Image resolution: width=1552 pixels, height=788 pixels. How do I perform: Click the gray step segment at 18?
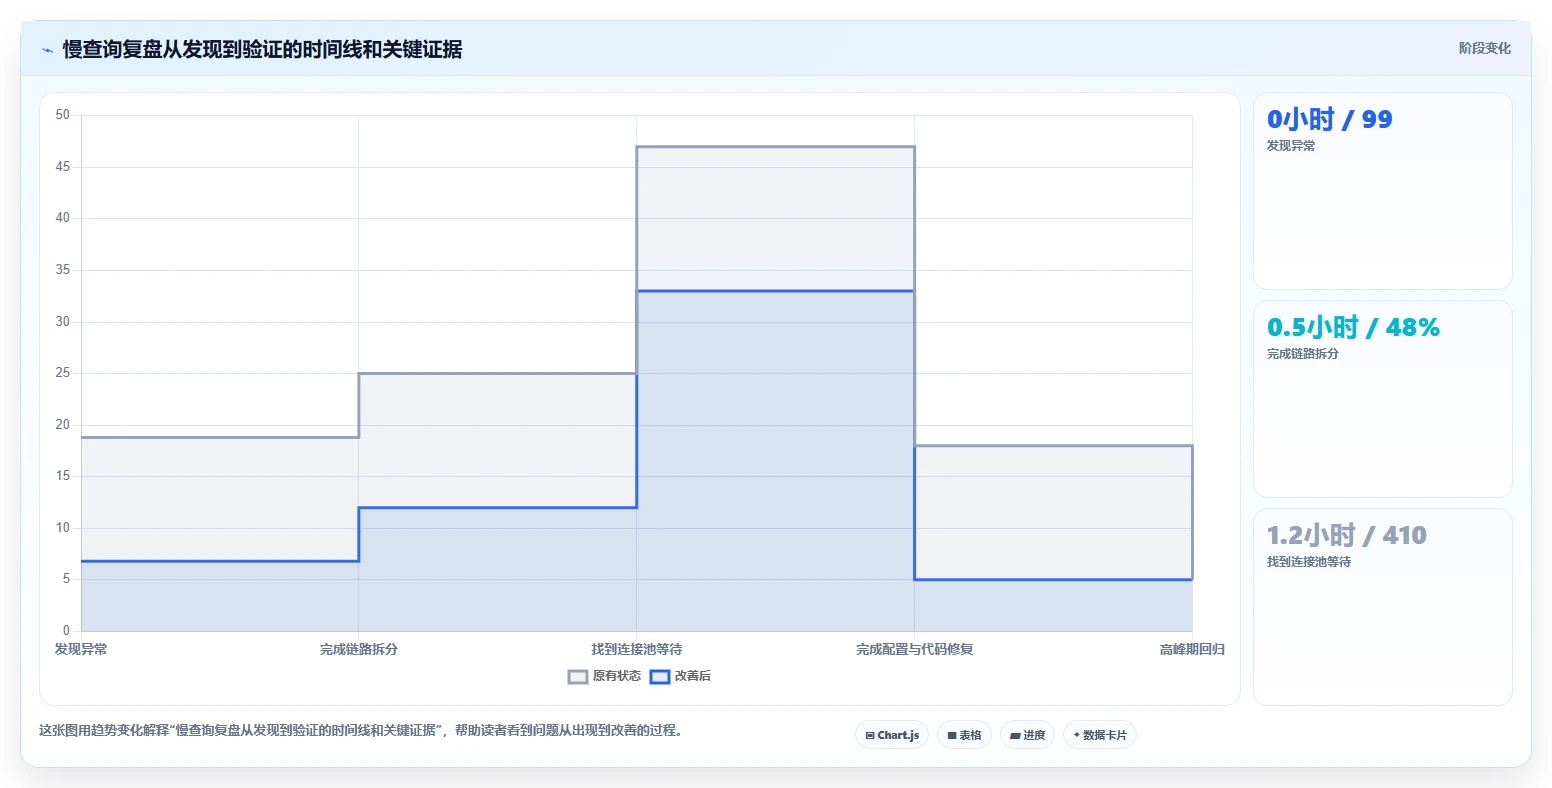click(1053, 445)
